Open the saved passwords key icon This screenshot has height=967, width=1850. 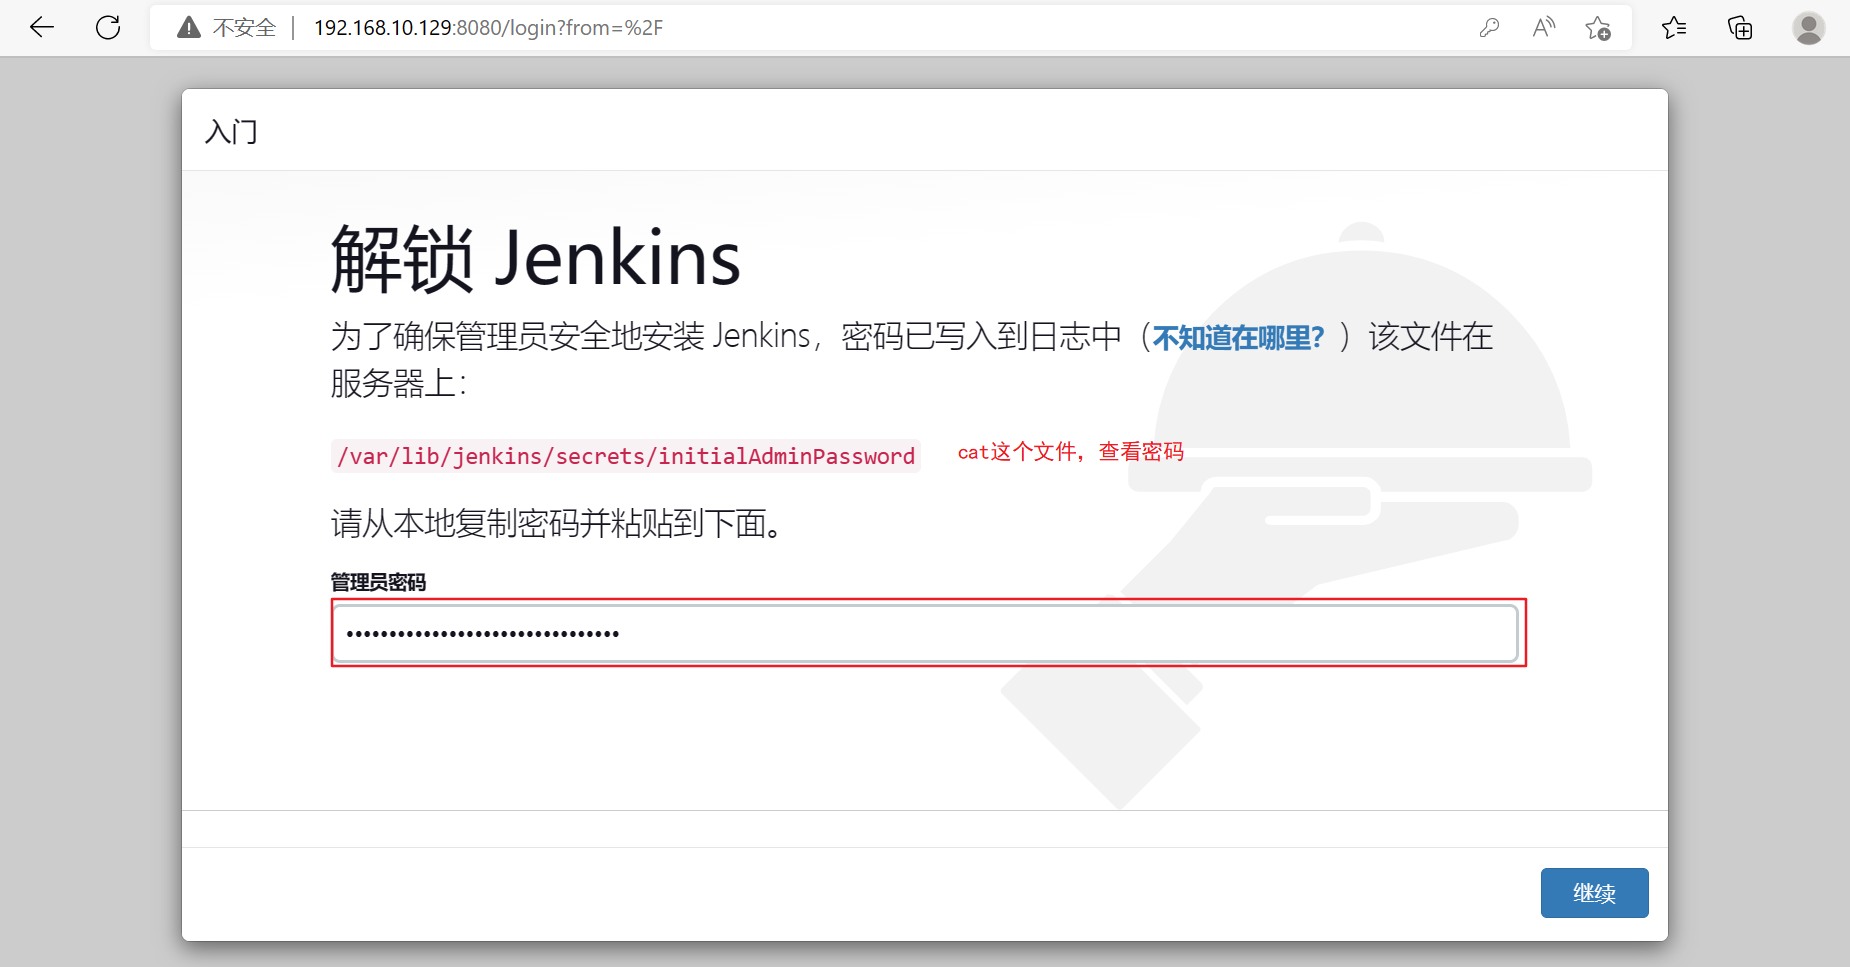(x=1489, y=28)
